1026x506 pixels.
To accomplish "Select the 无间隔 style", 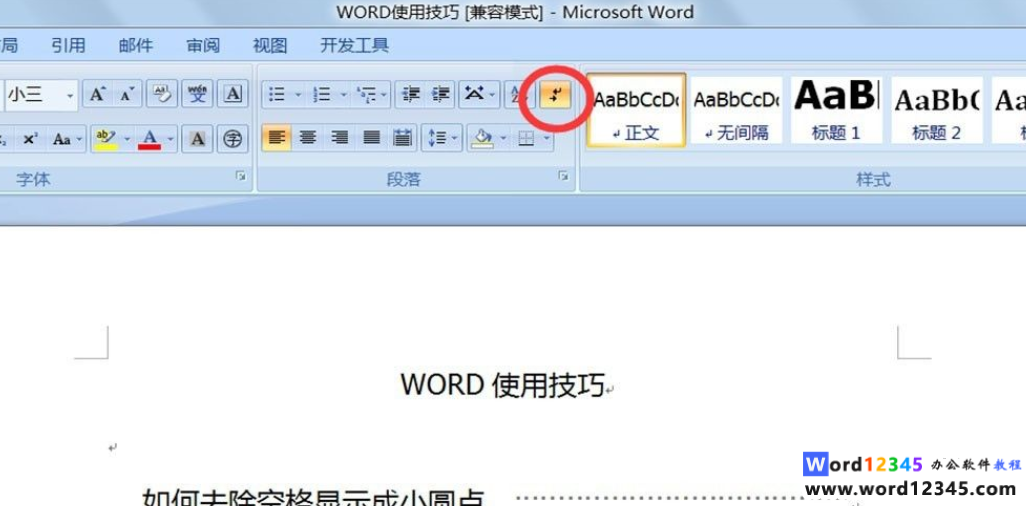I will [x=736, y=109].
